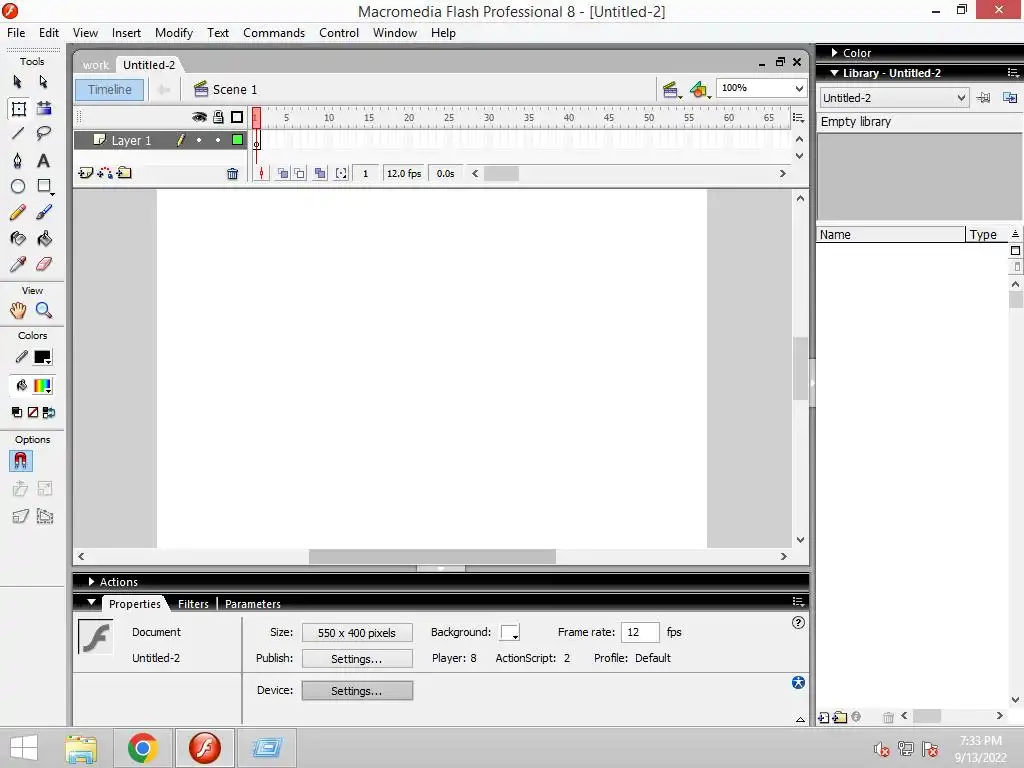Click the Delete Layer trash icon

[x=232, y=174]
